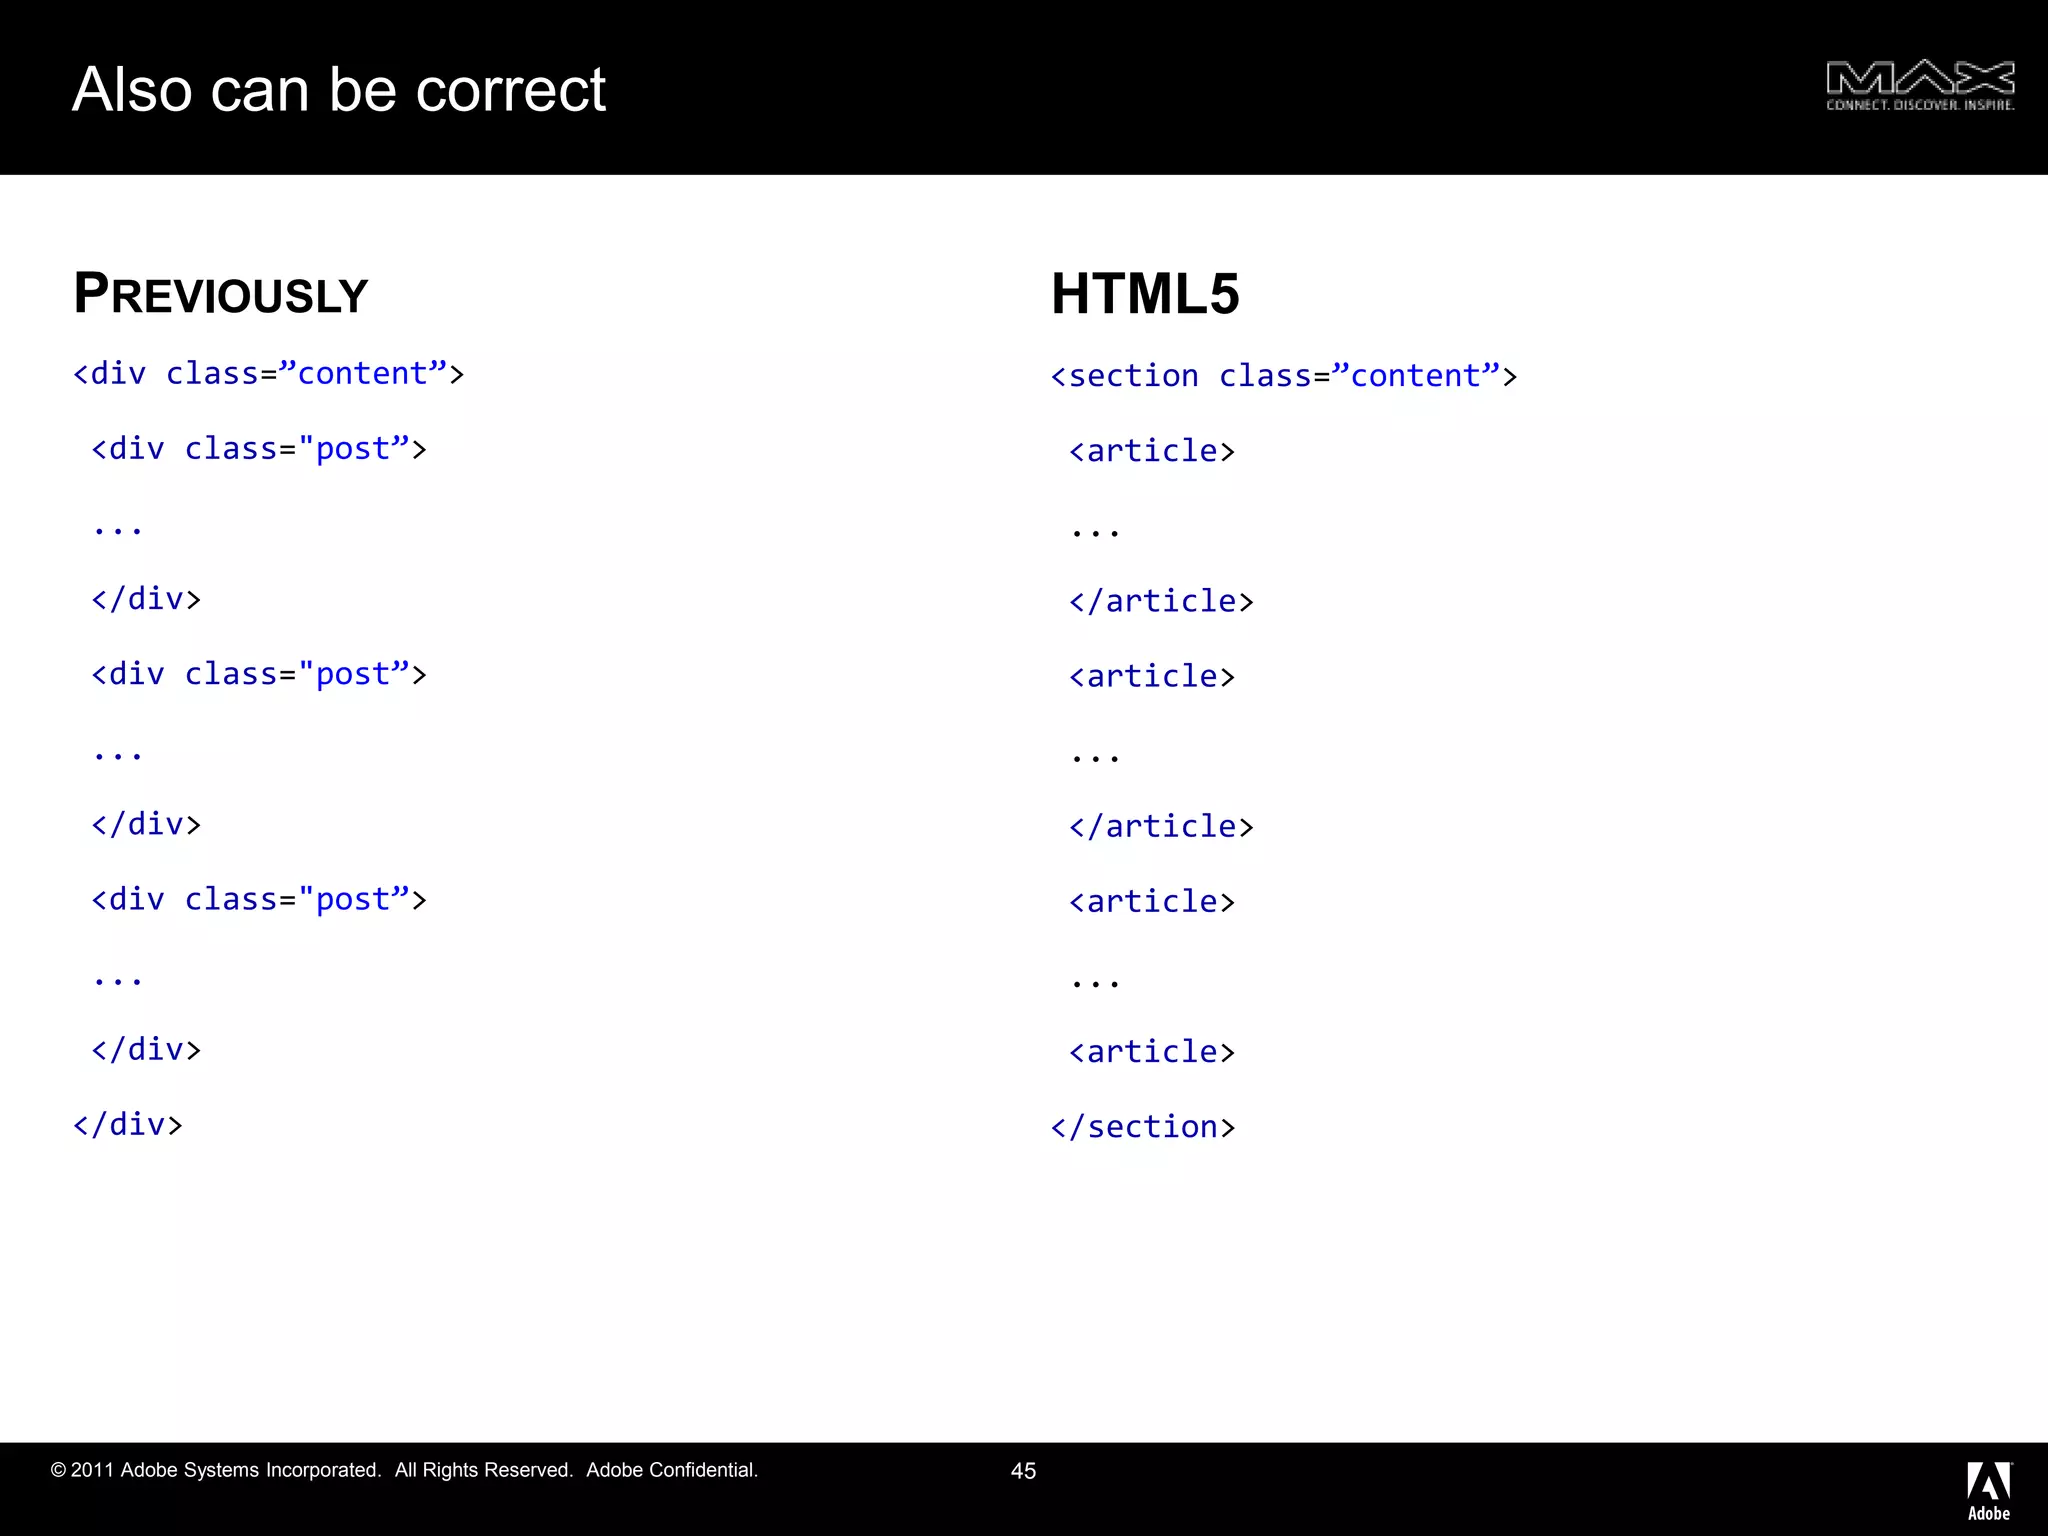The width and height of the screenshot is (2048, 1536).
Task: Click the slide title 'Also can be correct'
Action: pos(339,90)
